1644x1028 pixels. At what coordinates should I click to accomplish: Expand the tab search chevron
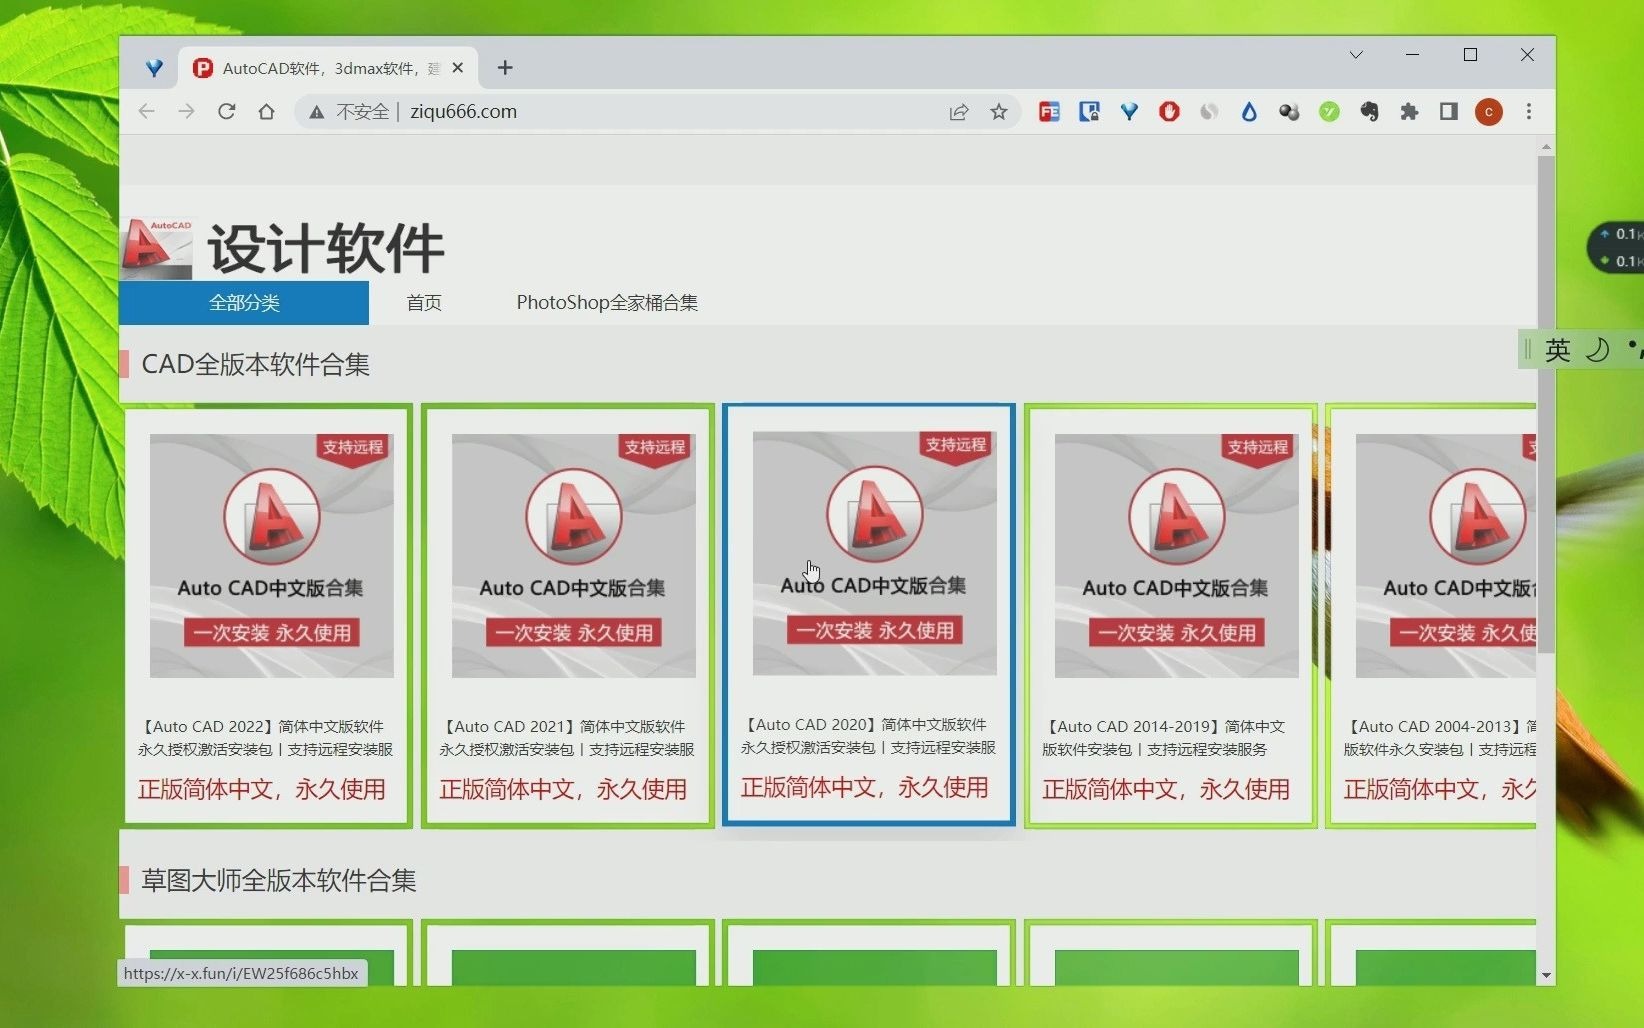click(x=1356, y=55)
